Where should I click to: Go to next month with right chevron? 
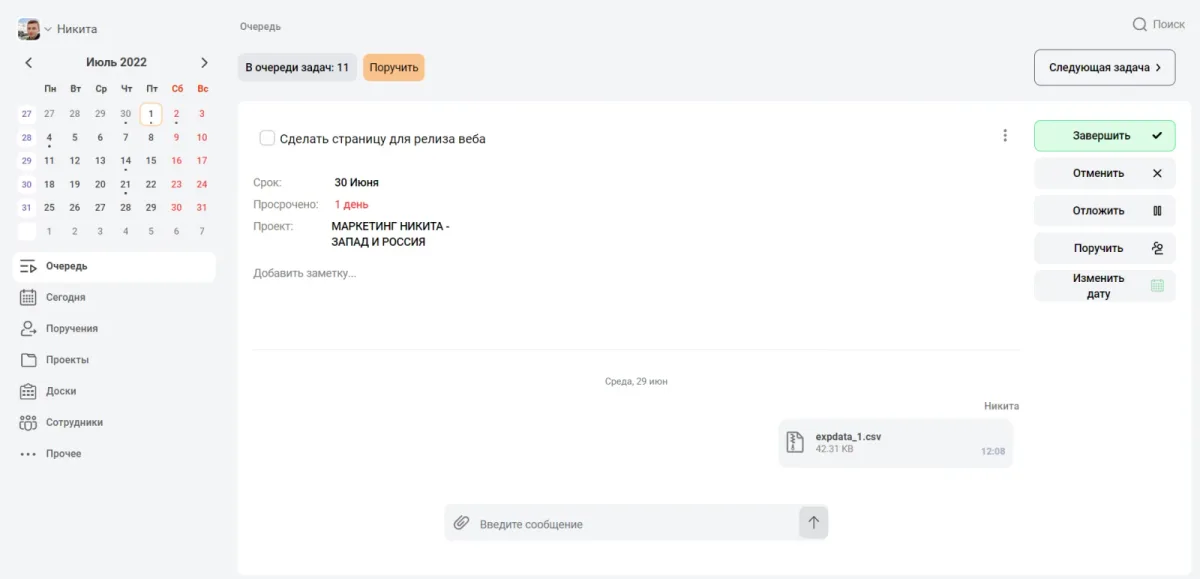point(203,61)
